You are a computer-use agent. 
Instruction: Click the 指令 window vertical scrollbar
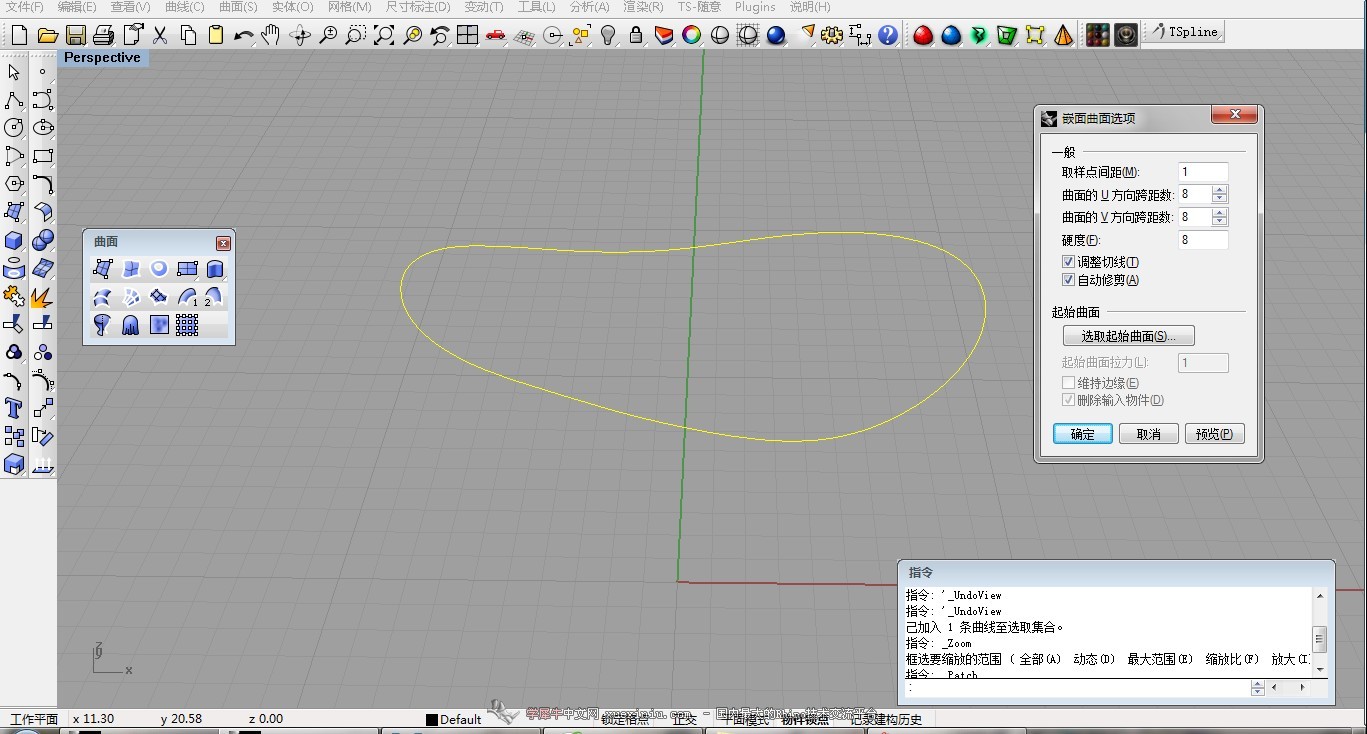(x=1320, y=633)
